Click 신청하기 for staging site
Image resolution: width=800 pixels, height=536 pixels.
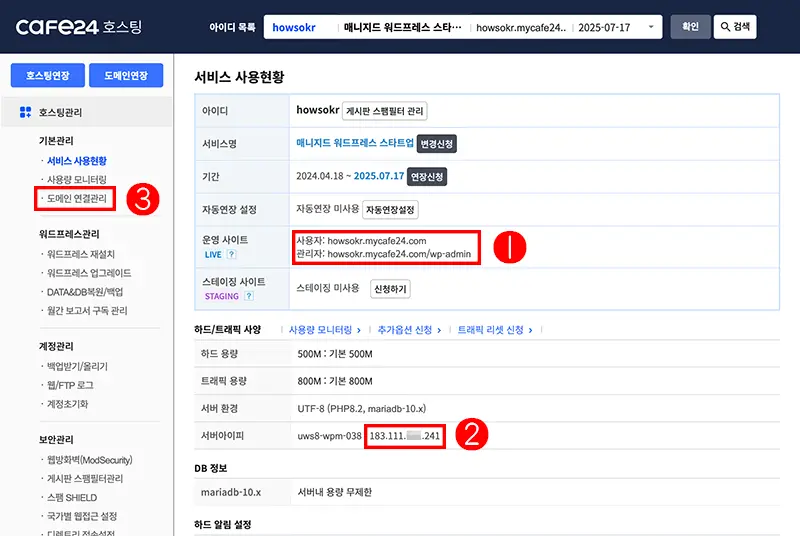pyautogui.click(x=390, y=289)
